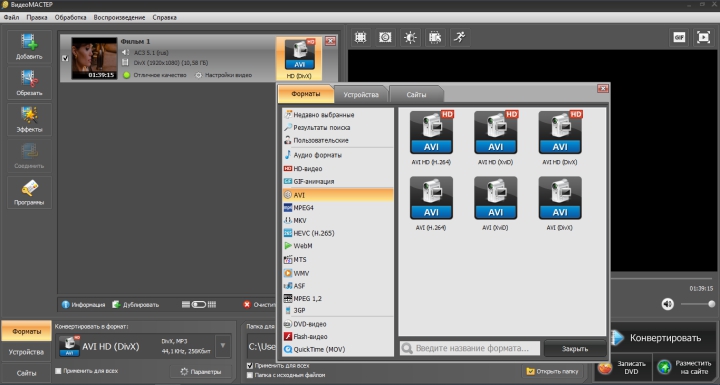Screen dimensions: 720x385
Task: Select the AVI (DivX) format icon
Action: click(560, 198)
